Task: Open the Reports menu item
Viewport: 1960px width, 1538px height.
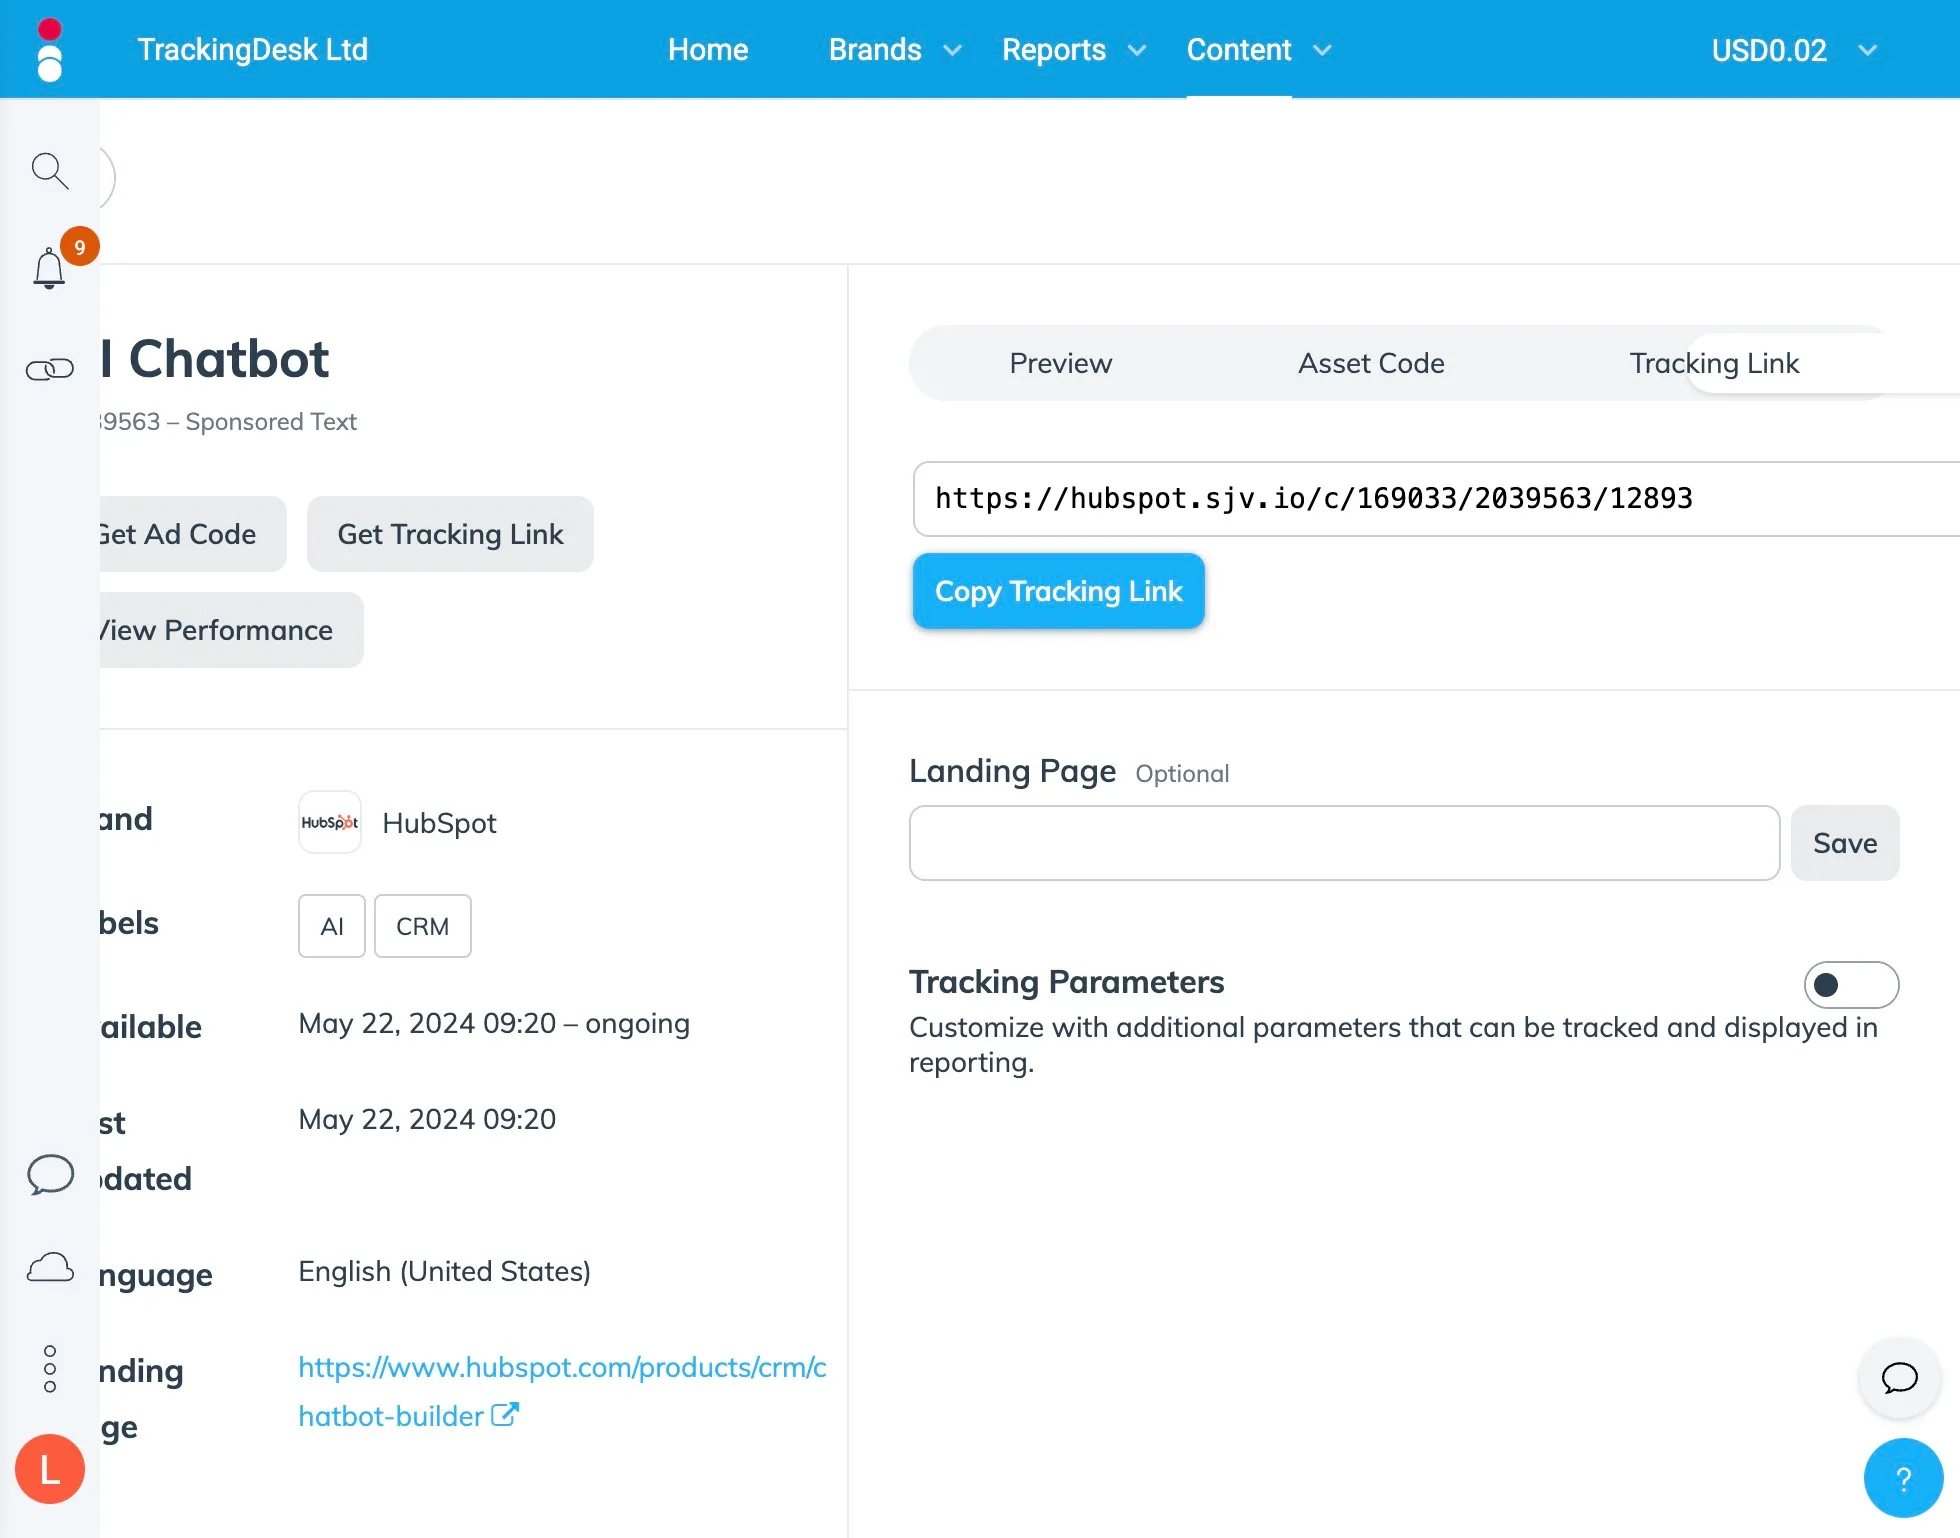Action: (x=1054, y=50)
